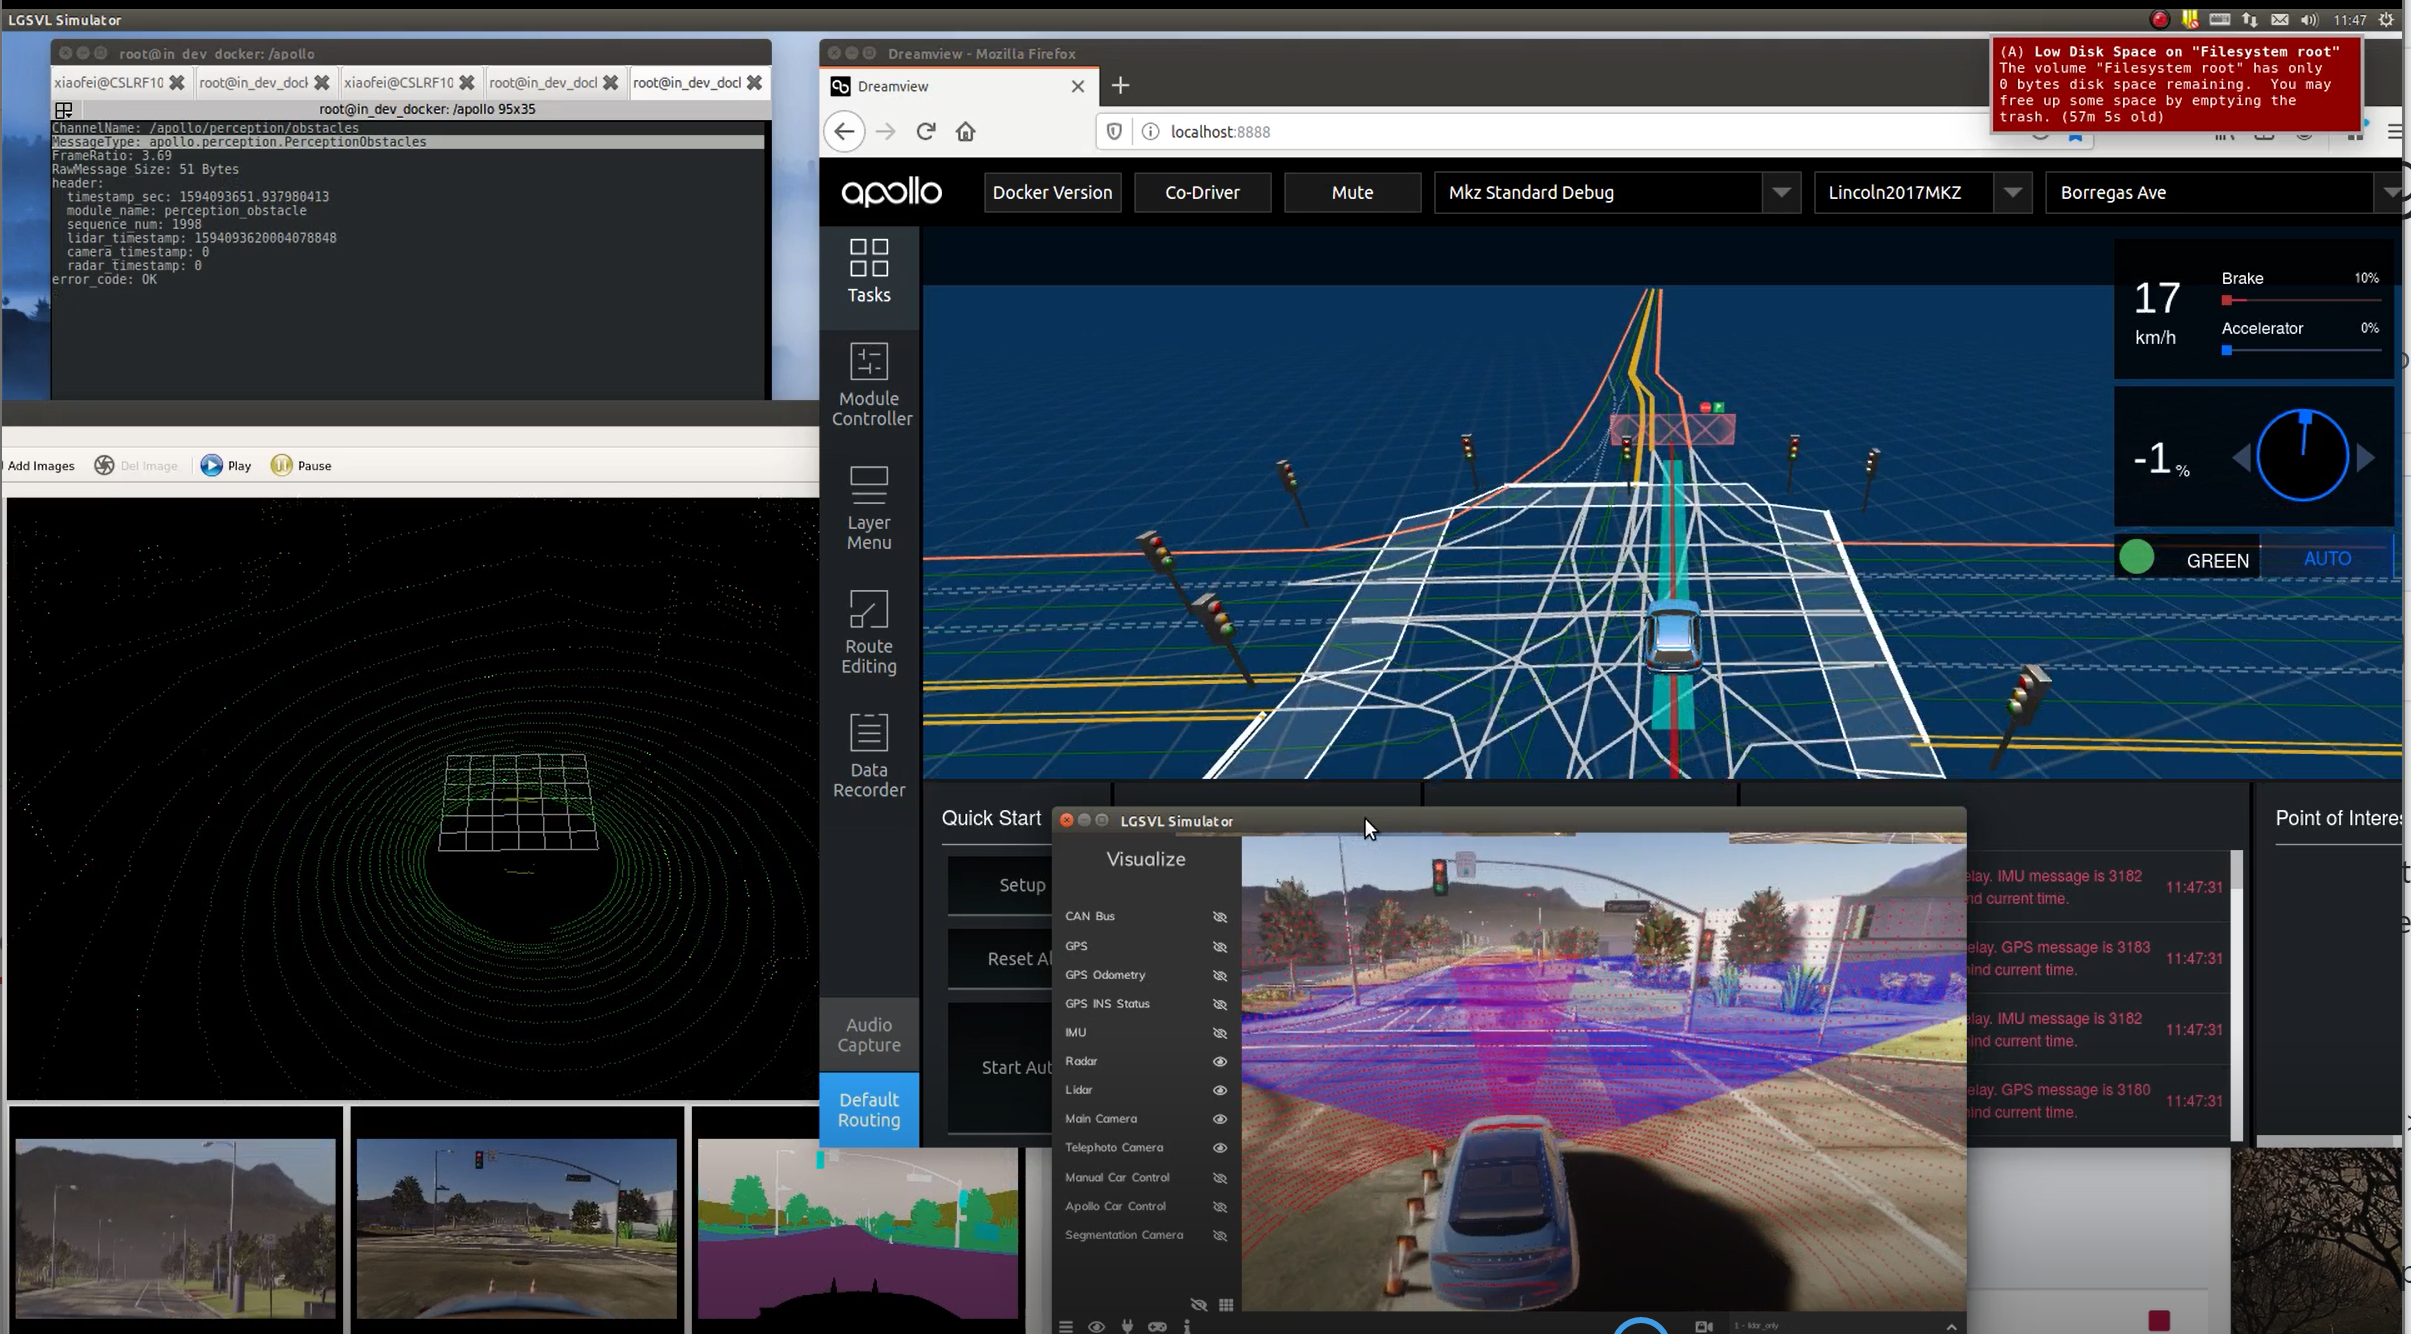Viewport: 2411px width, 1334px height.
Task: Reload the Dreamview page
Action: (x=926, y=131)
